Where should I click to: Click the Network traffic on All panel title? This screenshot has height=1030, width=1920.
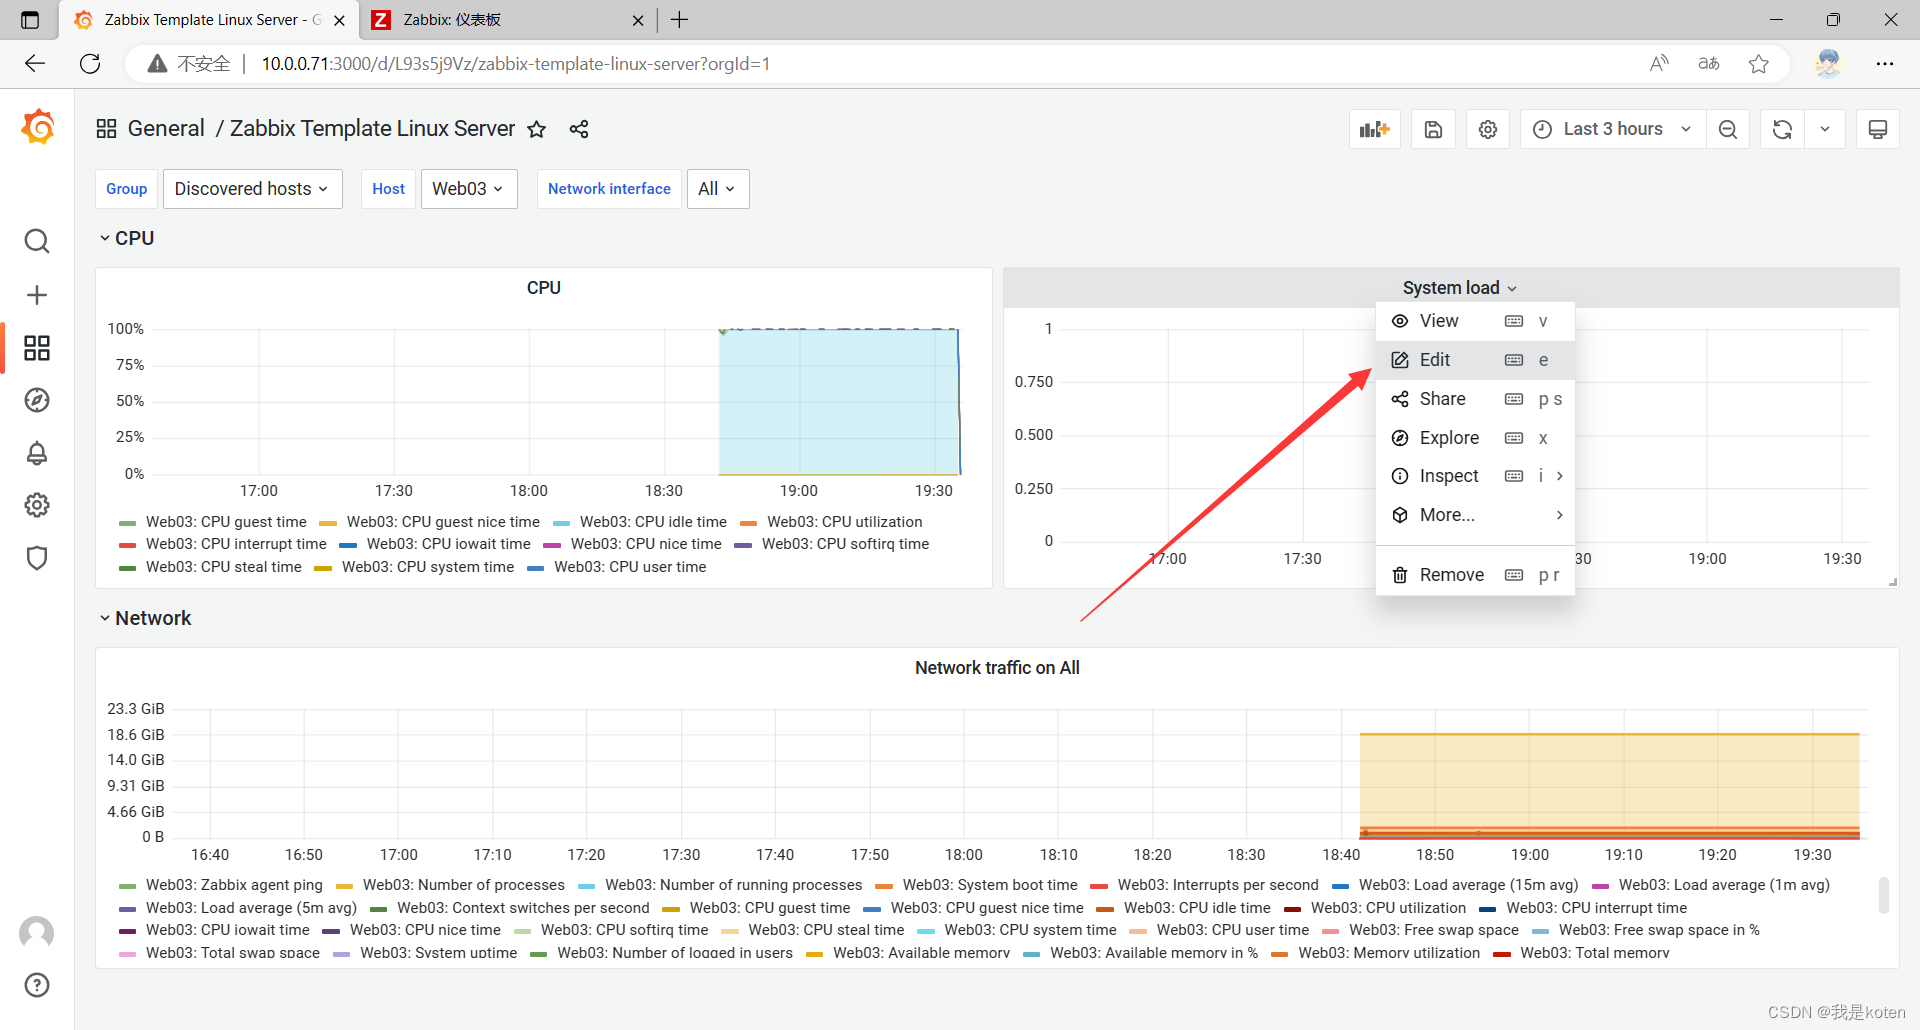pyautogui.click(x=997, y=668)
